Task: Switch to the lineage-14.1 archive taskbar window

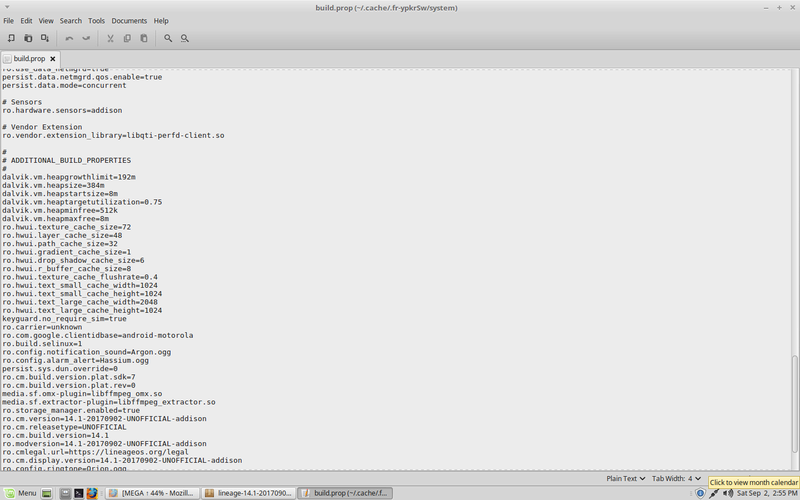Action: [248, 493]
